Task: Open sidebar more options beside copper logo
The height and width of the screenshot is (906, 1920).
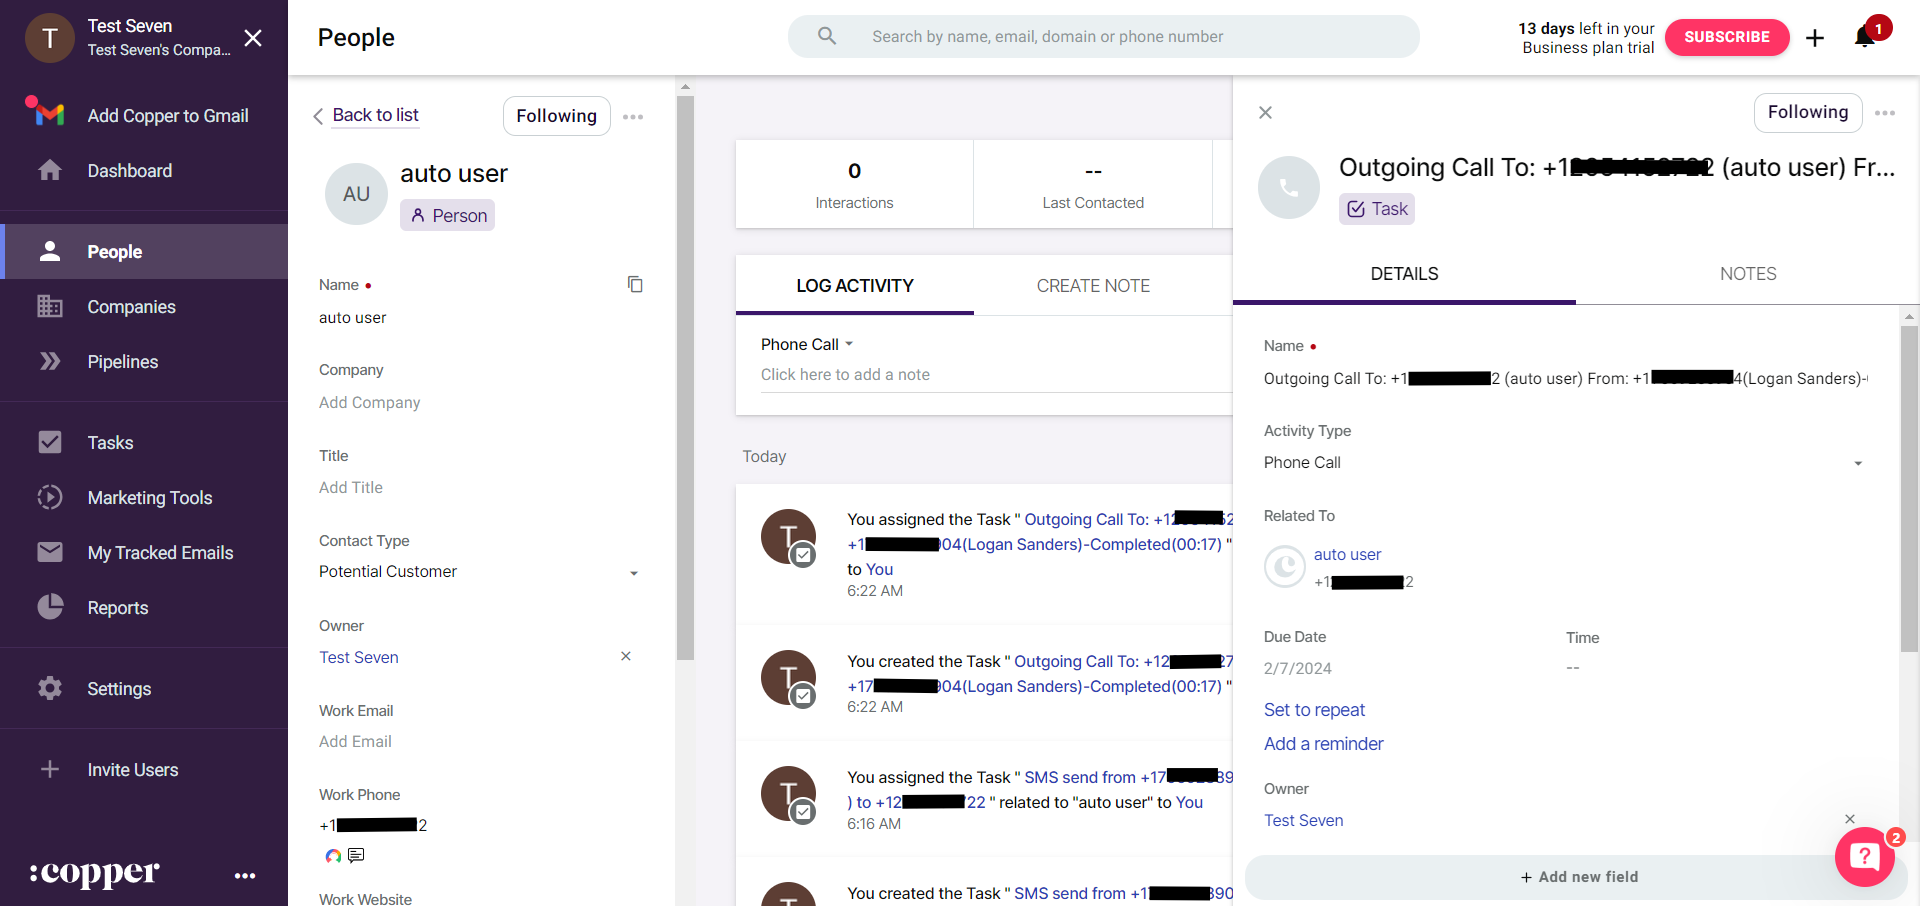Action: (245, 875)
